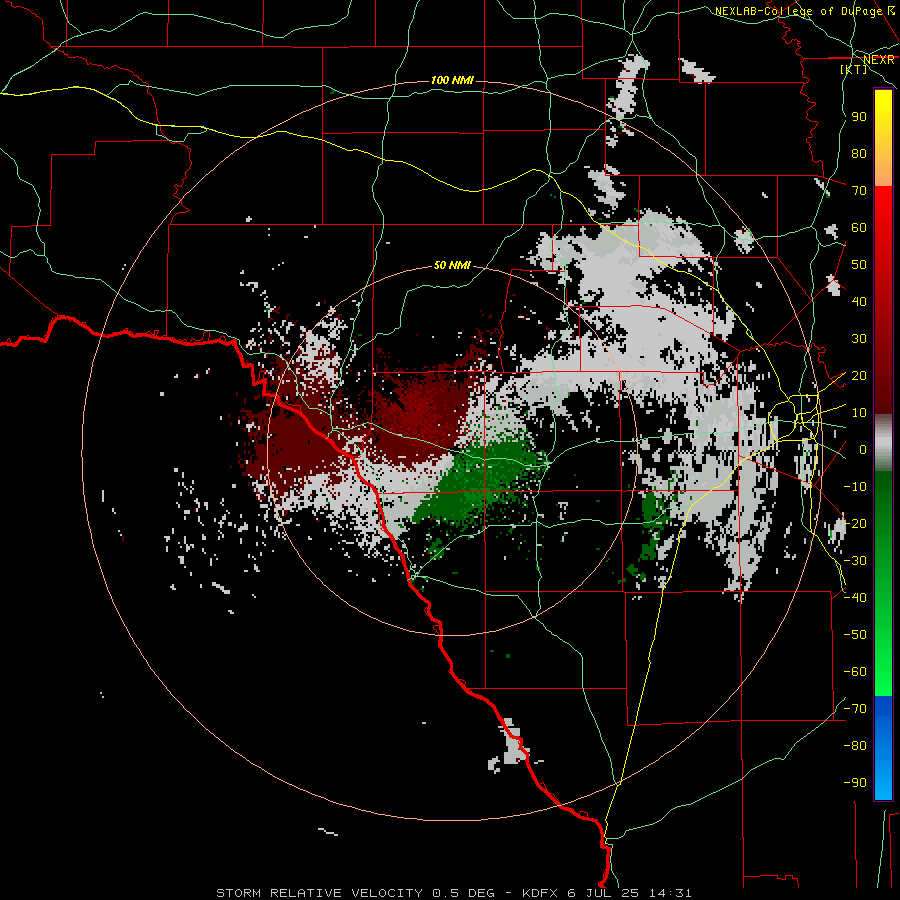Screen dimensions: 900x900
Task: Click the -20 scale label
Action: coord(855,524)
